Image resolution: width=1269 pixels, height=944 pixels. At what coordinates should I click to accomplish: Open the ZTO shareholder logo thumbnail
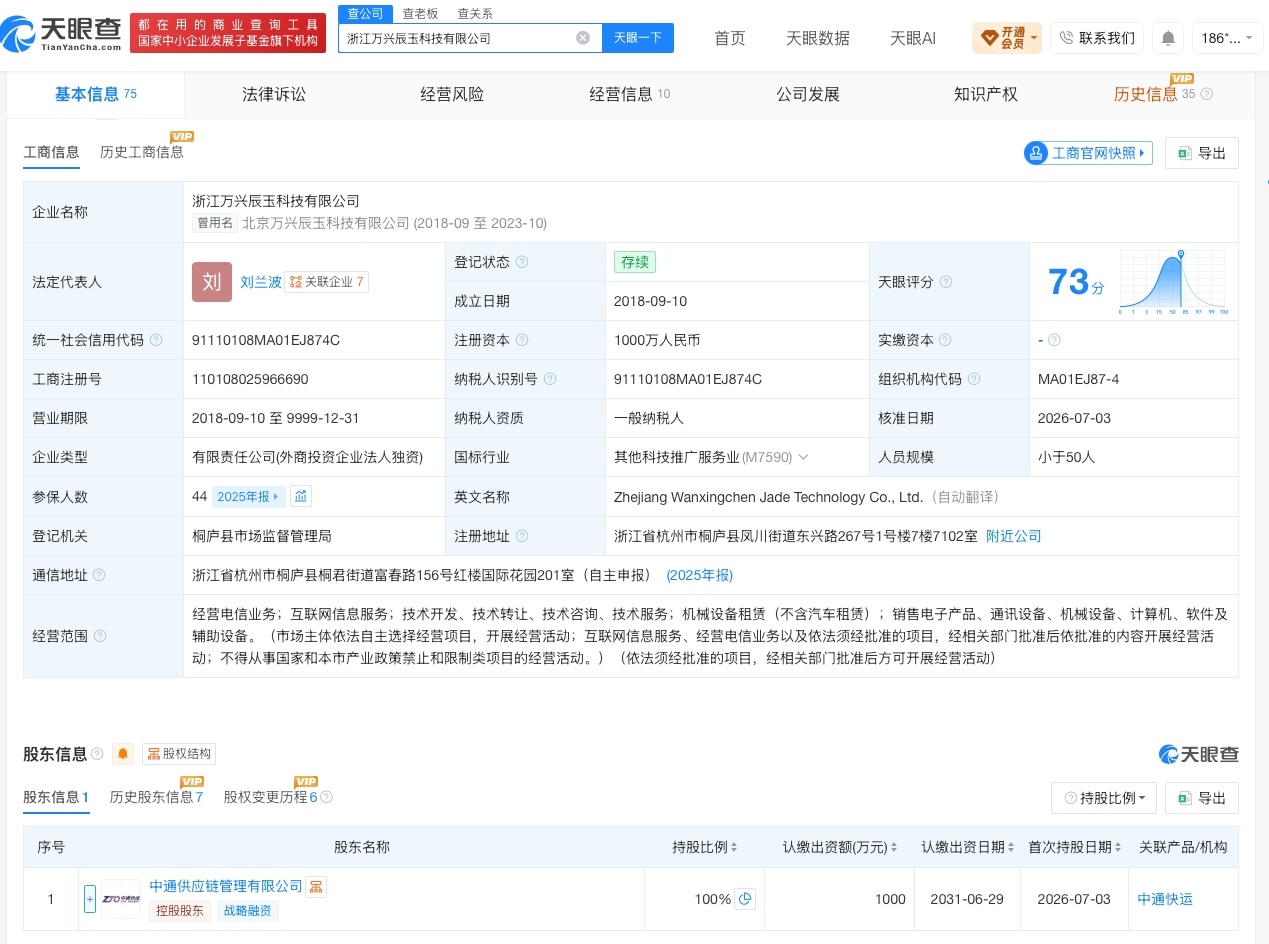pyautogui.click(x=121, y=899)
